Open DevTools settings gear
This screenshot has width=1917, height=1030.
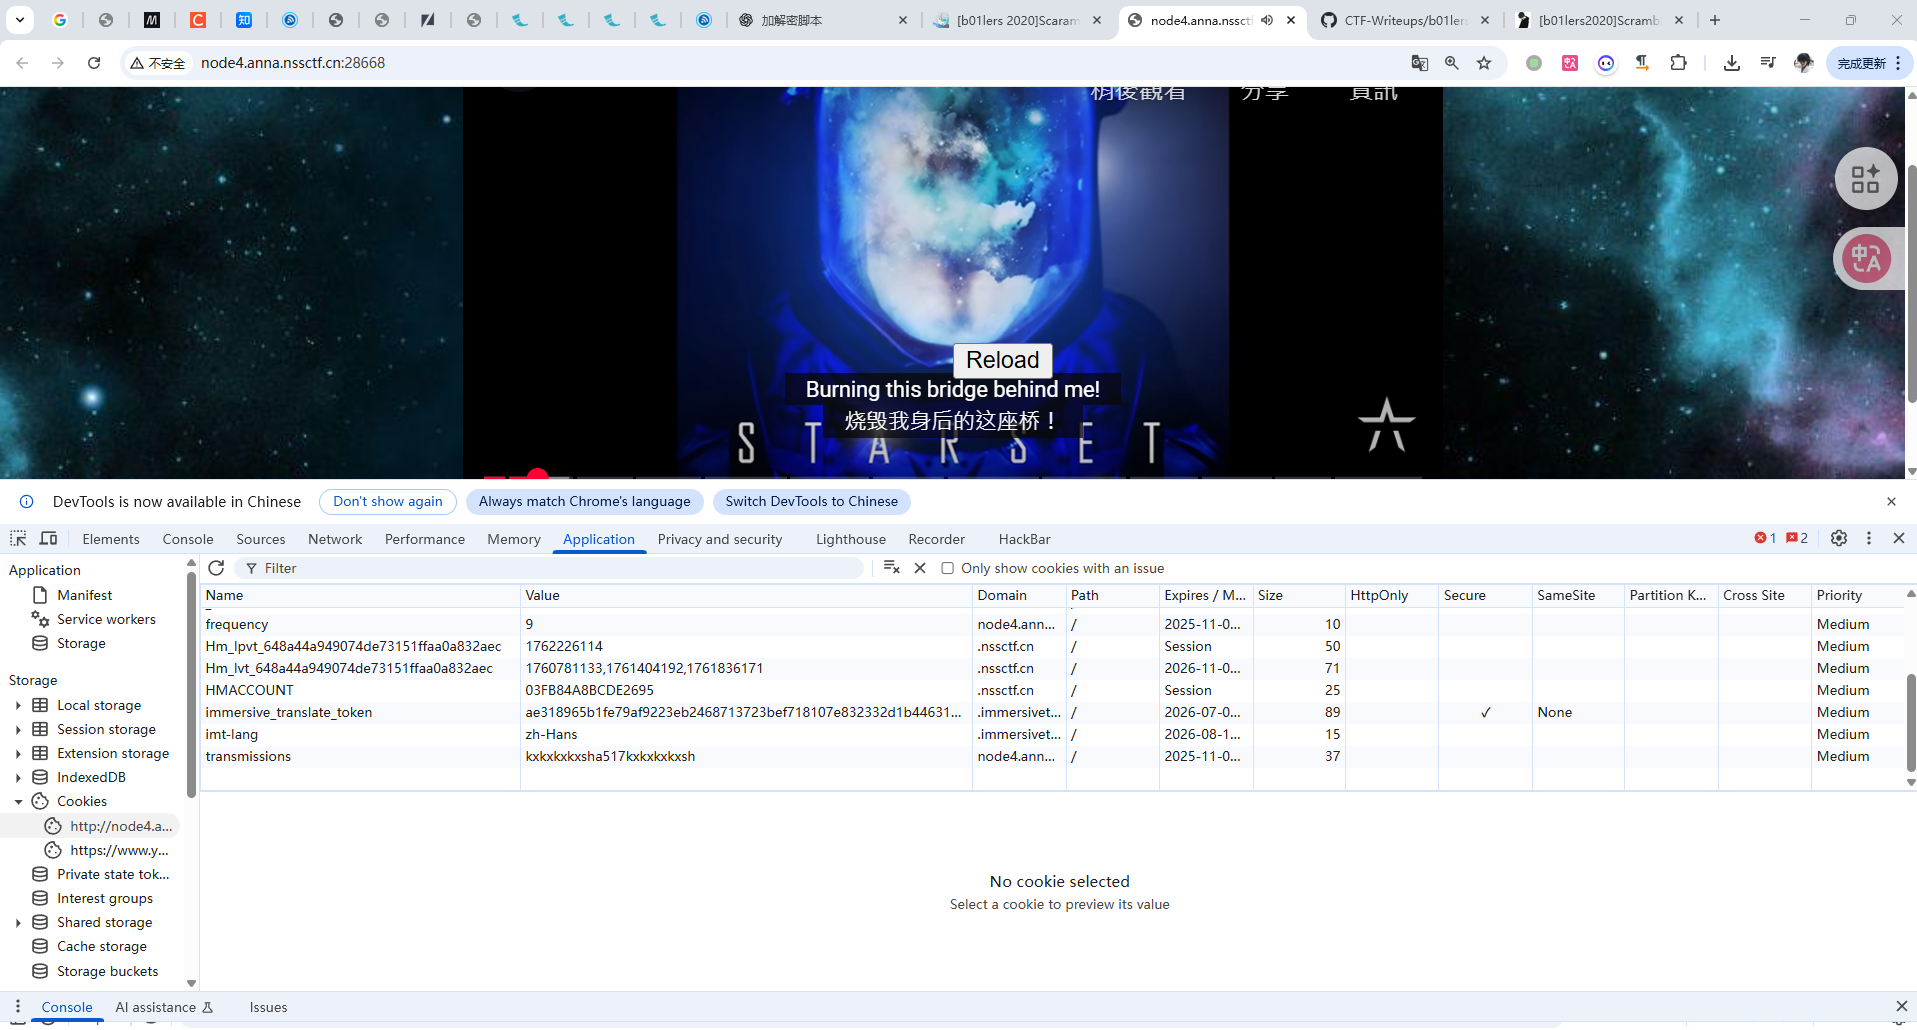(x=1839, y=538)
